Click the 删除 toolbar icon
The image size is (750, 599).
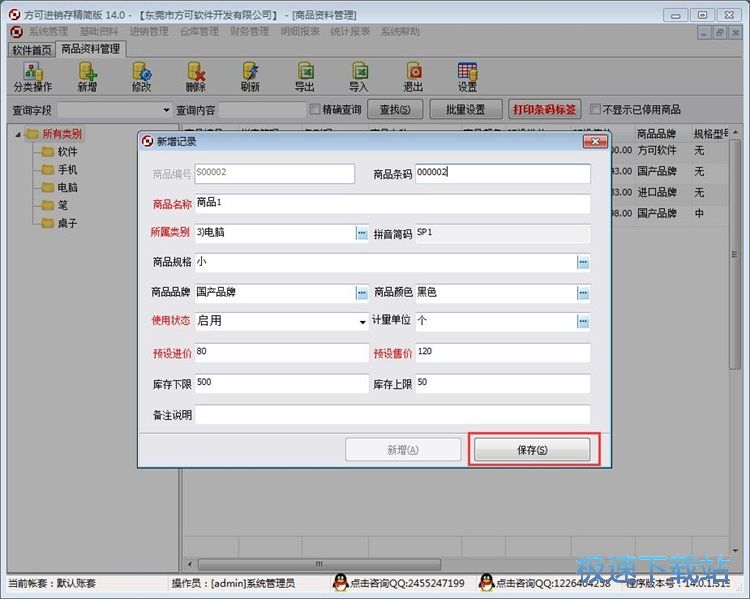pos(196,77)
